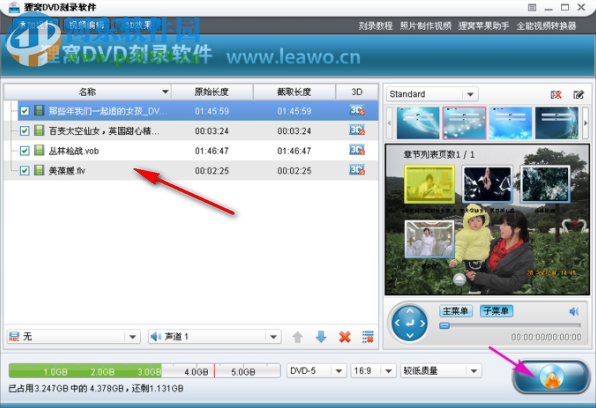The image size is (596, 408).
Task: Click original length 00:03:24 cell
Action: click(212, 131)
